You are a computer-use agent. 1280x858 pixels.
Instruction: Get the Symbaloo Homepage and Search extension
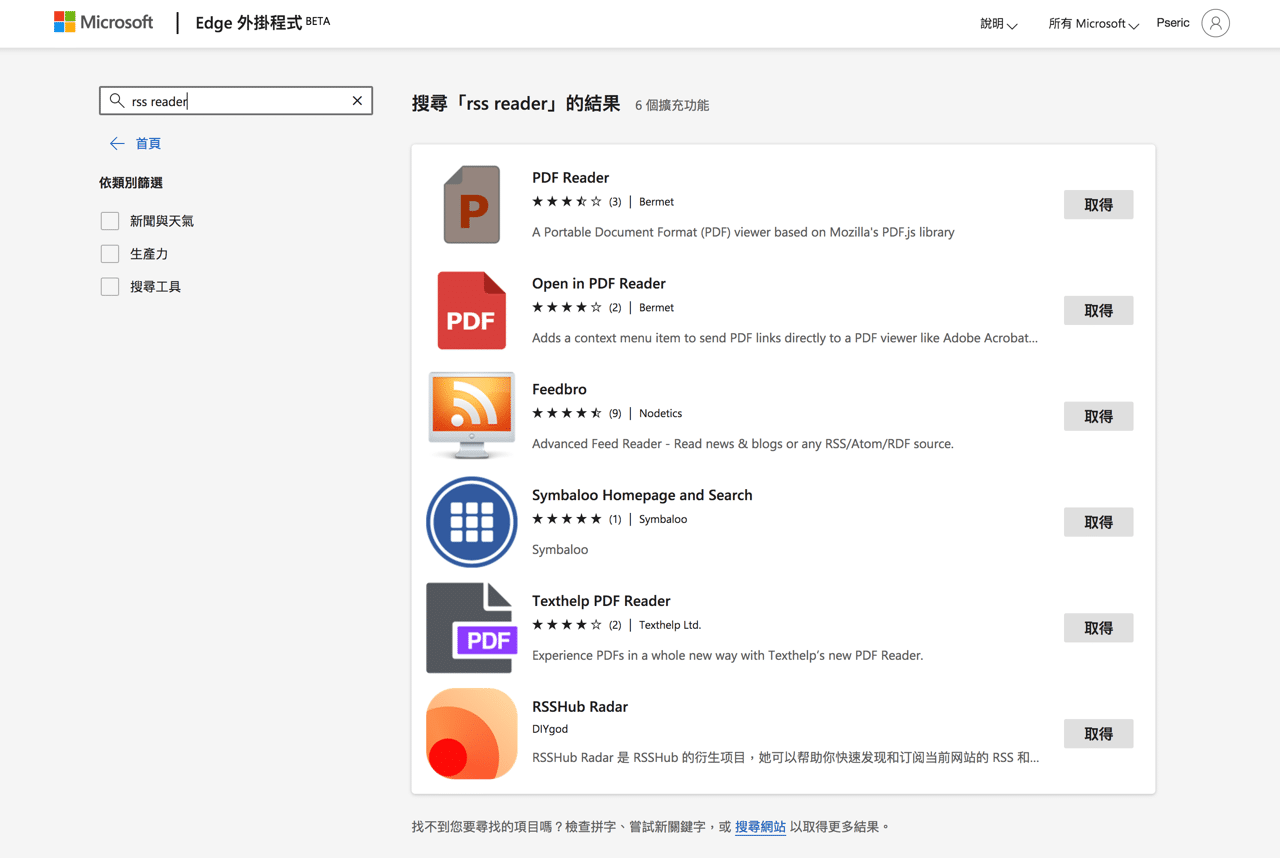coord(1098,522)
